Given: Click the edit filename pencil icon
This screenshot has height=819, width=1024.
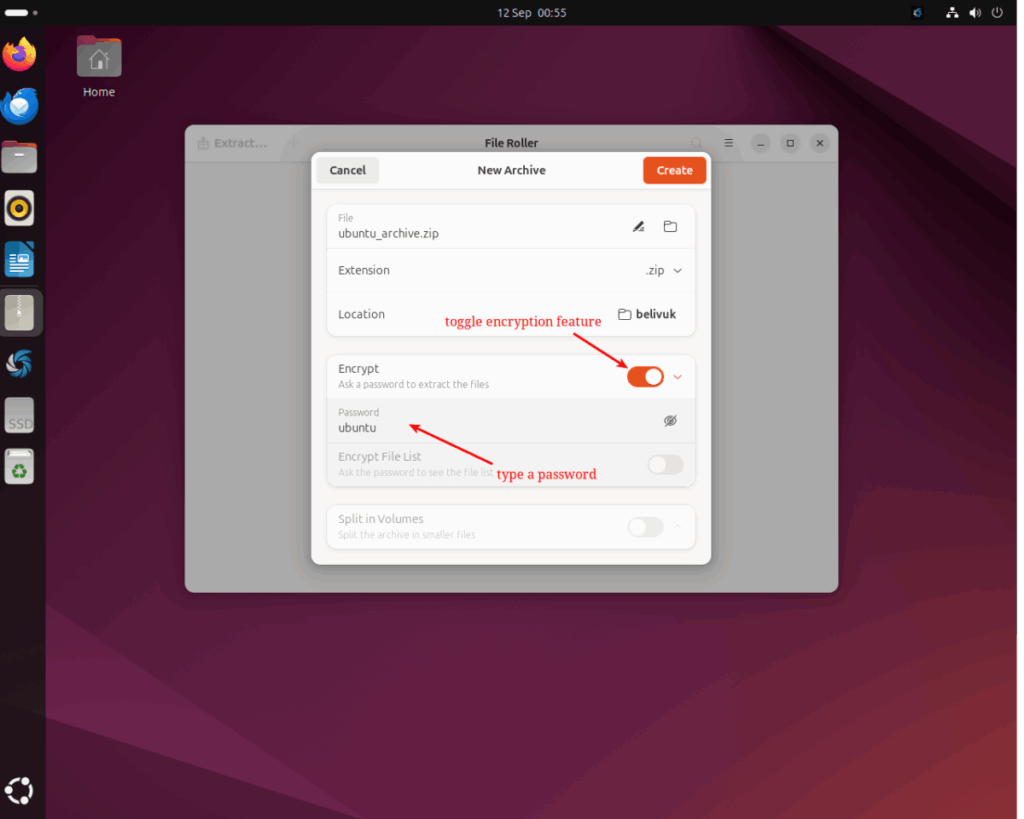Looking at the screenshot, I should pyautogui.click(x=639, y=227).
